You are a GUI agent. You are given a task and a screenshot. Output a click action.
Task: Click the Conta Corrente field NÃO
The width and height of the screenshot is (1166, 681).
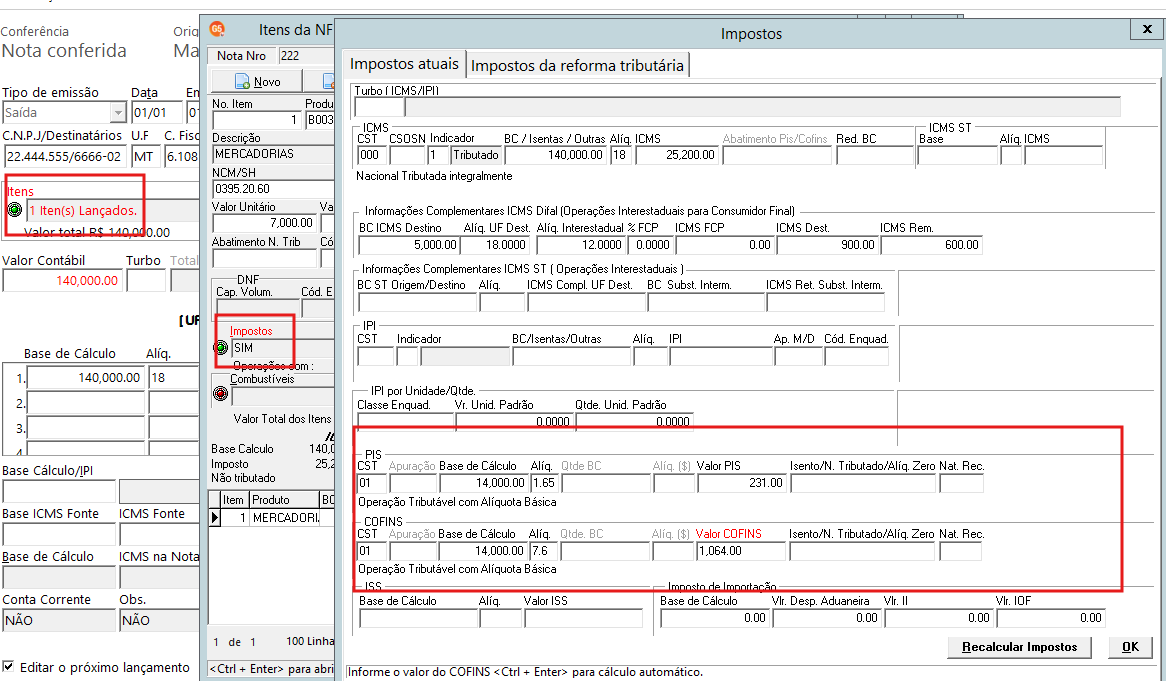pos(59,621)
